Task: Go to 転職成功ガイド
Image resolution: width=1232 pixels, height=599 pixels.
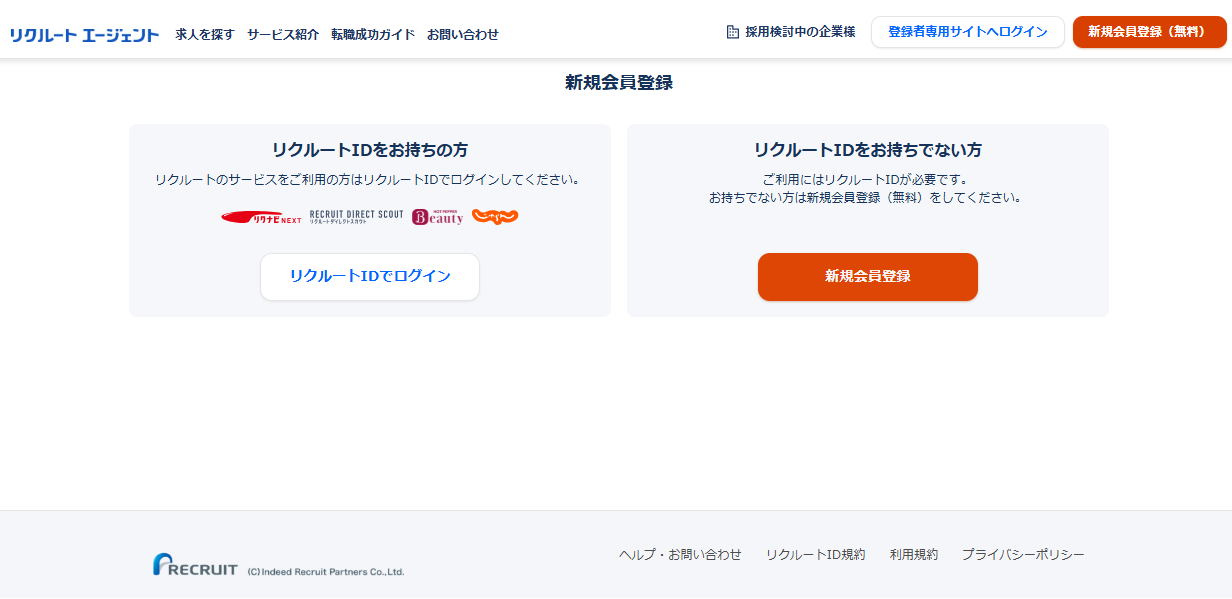Action: point(373,34)
